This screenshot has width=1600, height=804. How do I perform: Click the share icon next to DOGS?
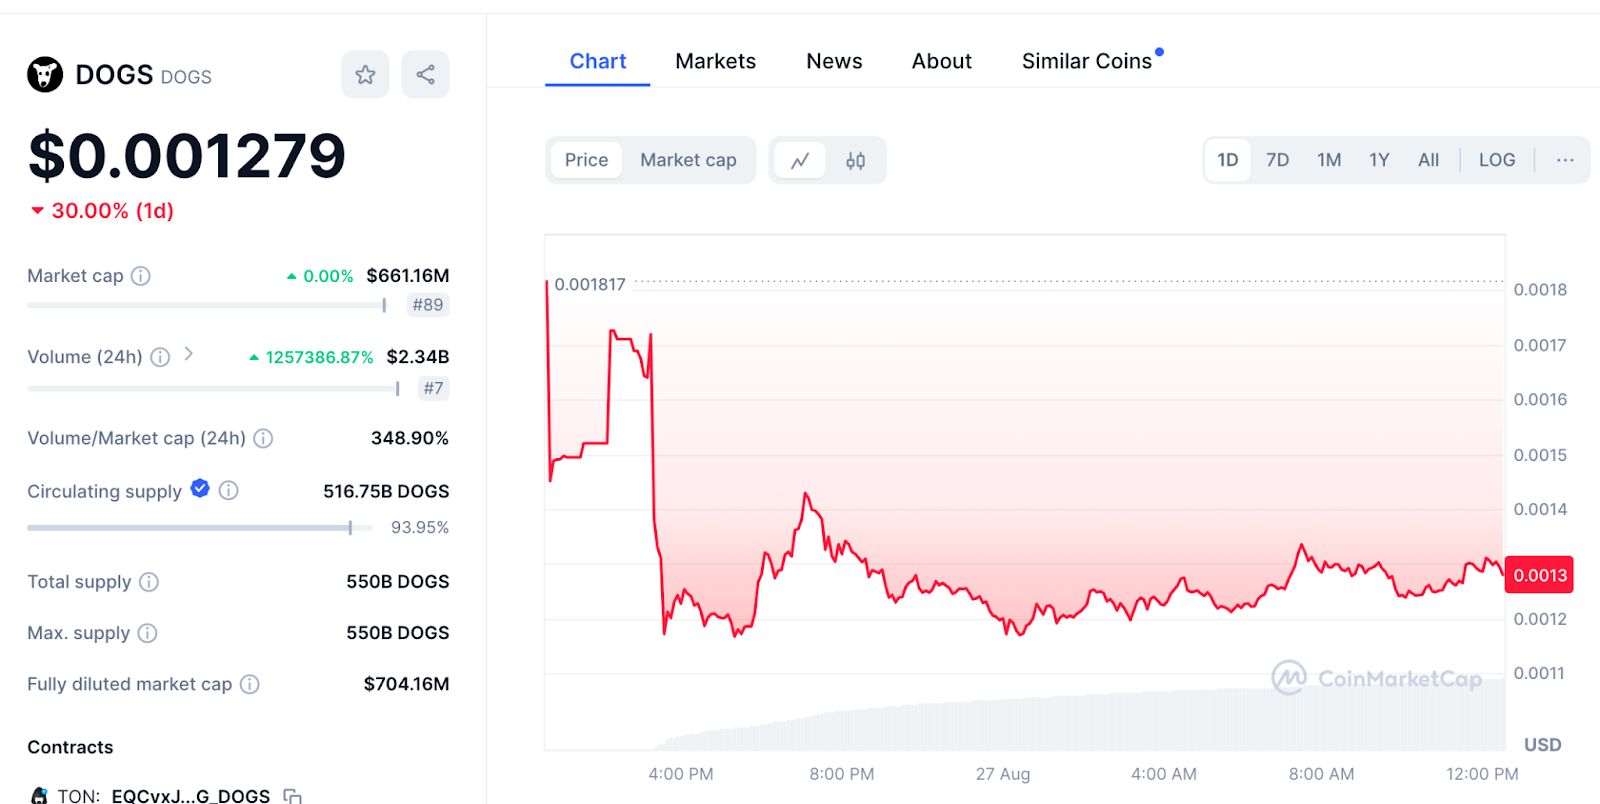pos(425,75)
